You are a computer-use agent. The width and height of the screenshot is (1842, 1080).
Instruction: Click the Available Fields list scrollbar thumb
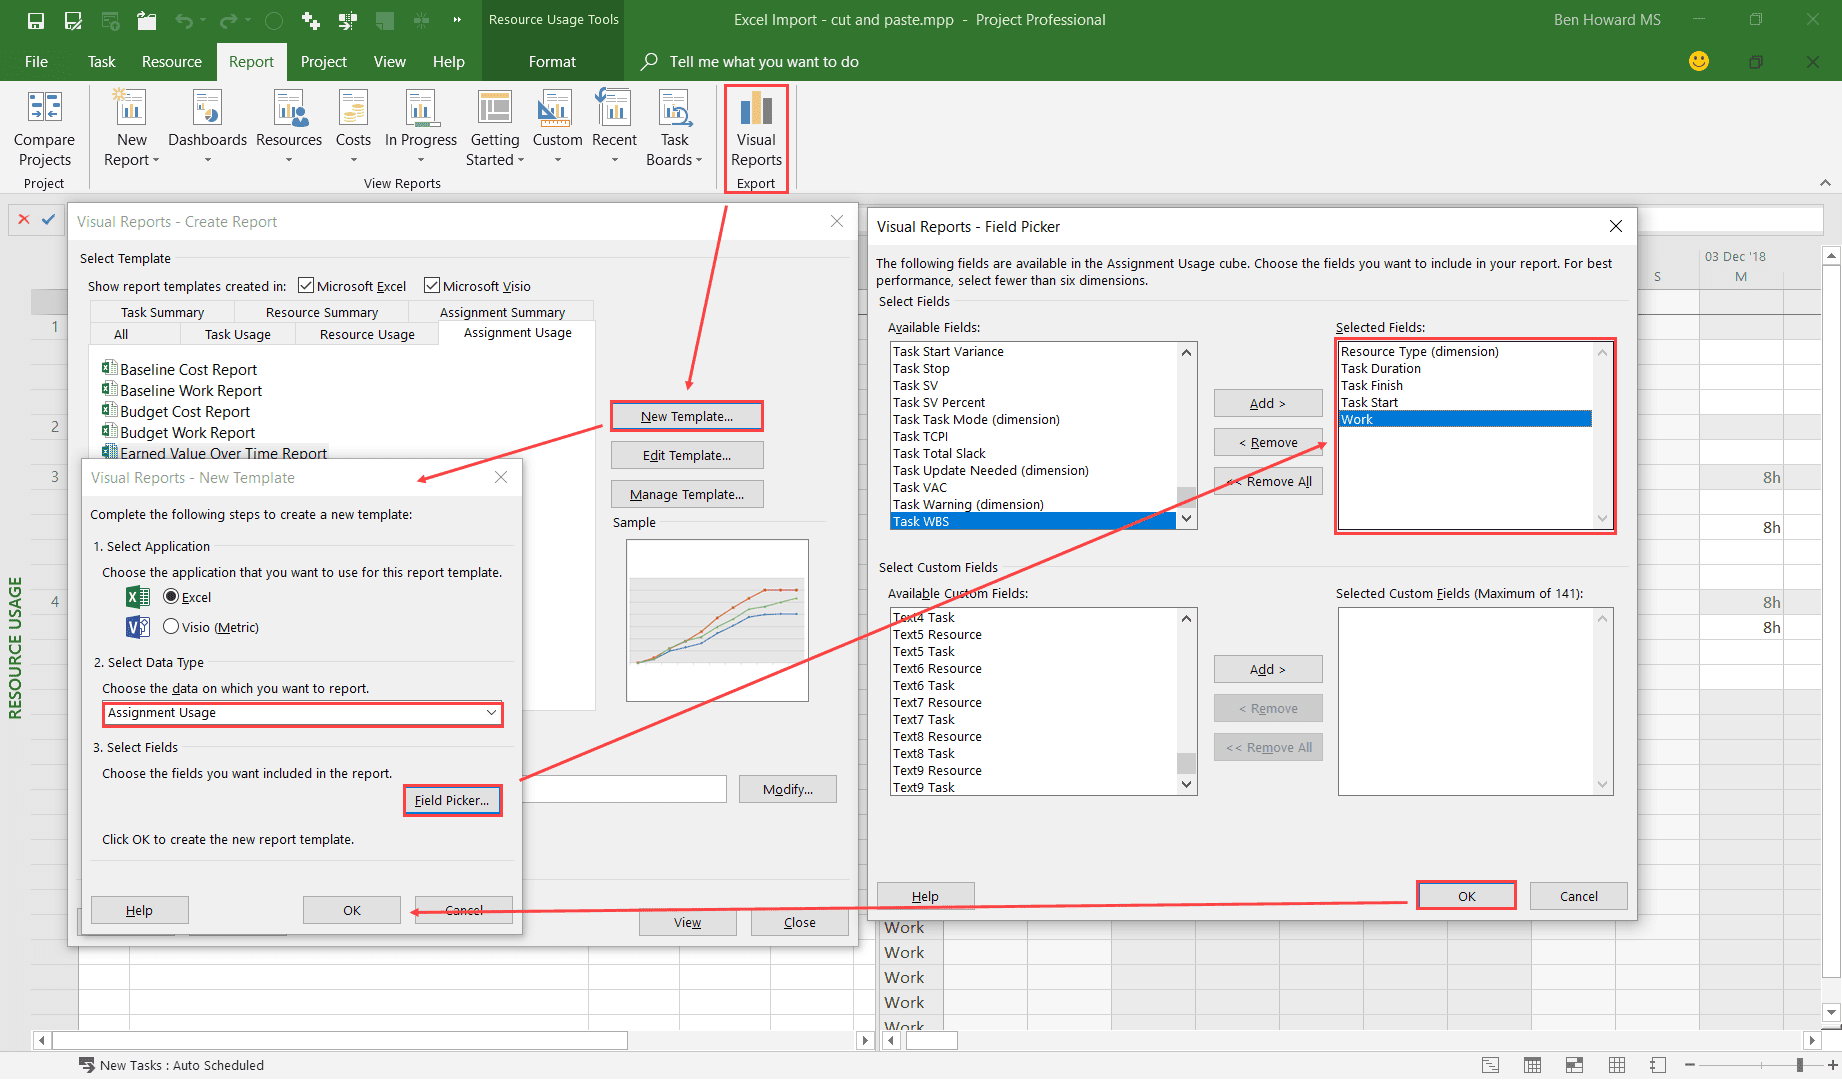1186,497
